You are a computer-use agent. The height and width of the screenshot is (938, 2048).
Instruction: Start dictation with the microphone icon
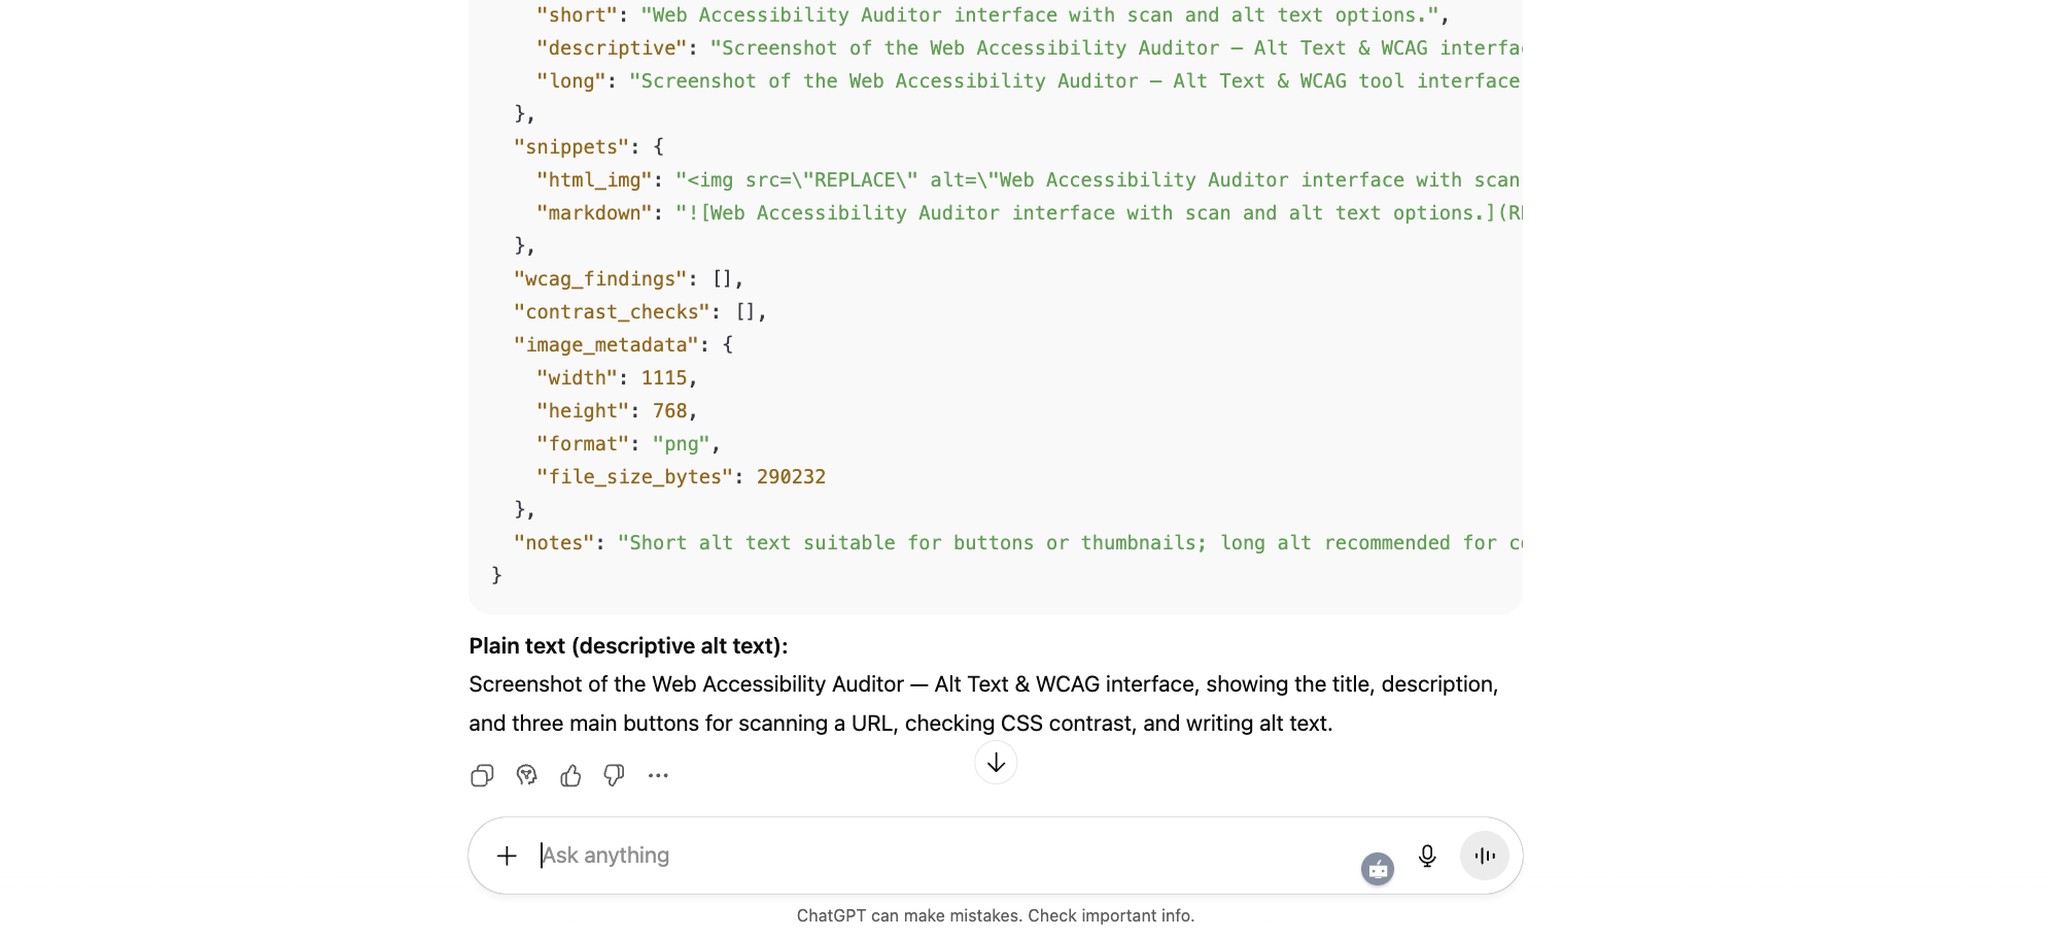1427,856
